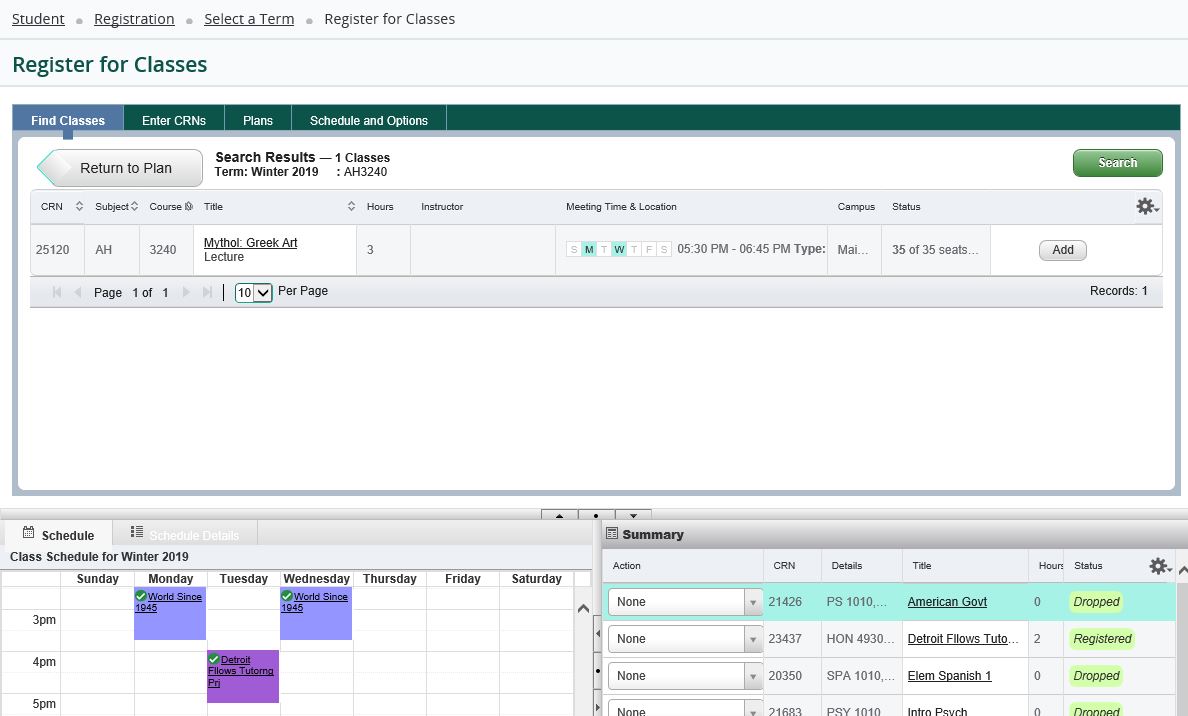Click the Return to Plan button

coord(120,167)
